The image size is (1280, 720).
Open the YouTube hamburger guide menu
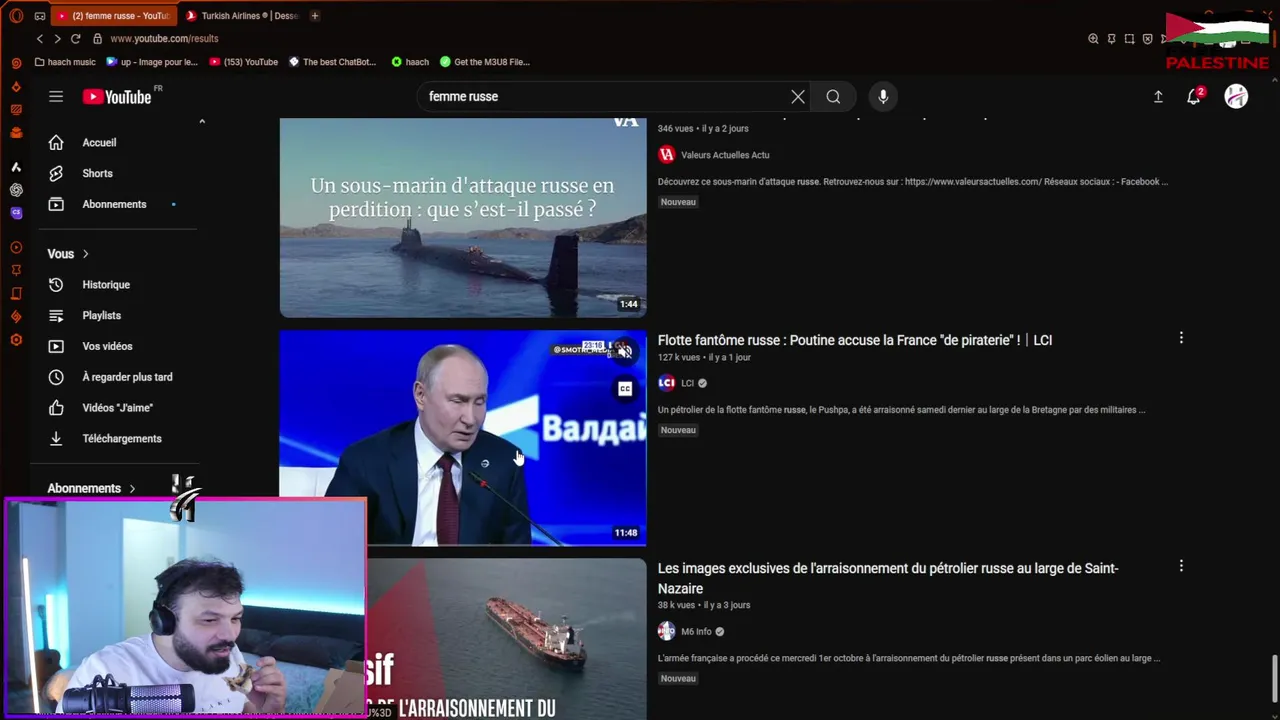[56, 96]
